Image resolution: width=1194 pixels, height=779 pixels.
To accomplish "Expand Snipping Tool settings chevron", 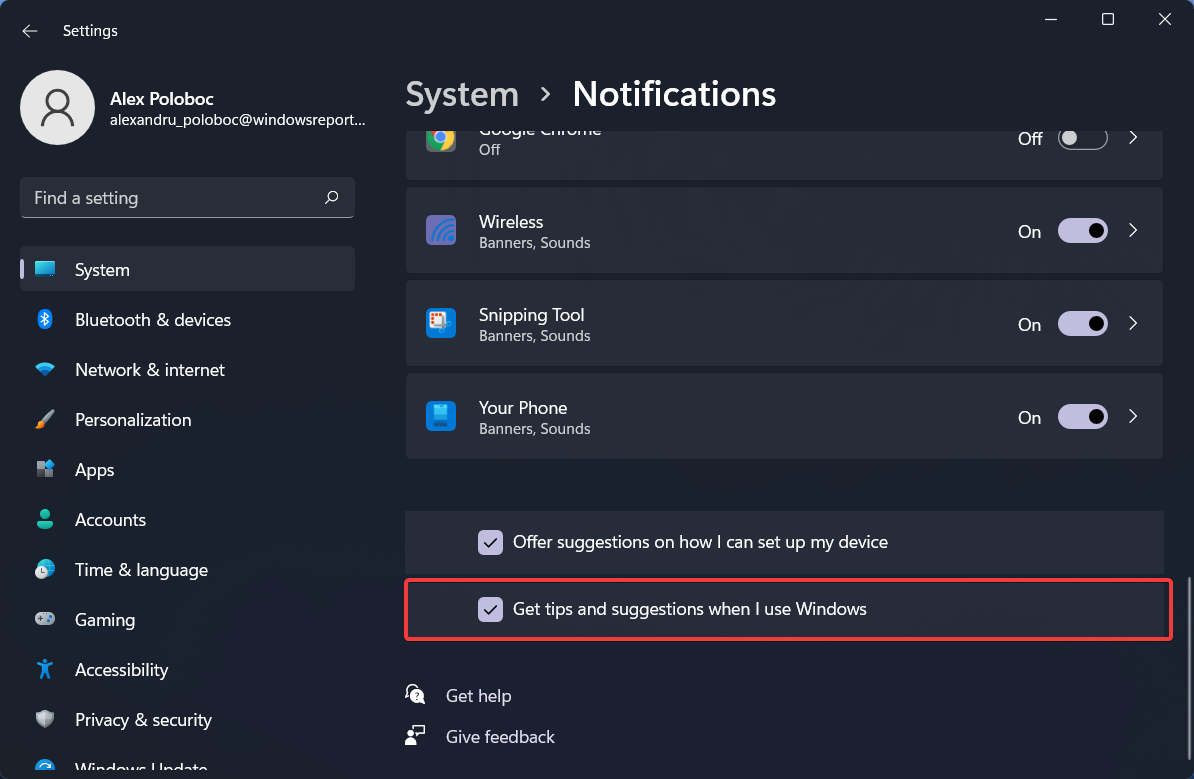I will (x=1133, y=324).
